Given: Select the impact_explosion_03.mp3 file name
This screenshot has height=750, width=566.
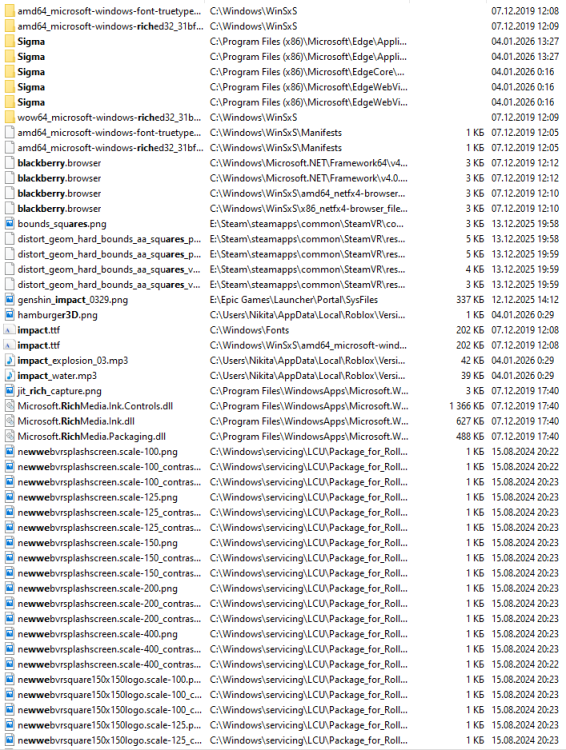Looking at the screenshot, I should [x=73, y=361].
